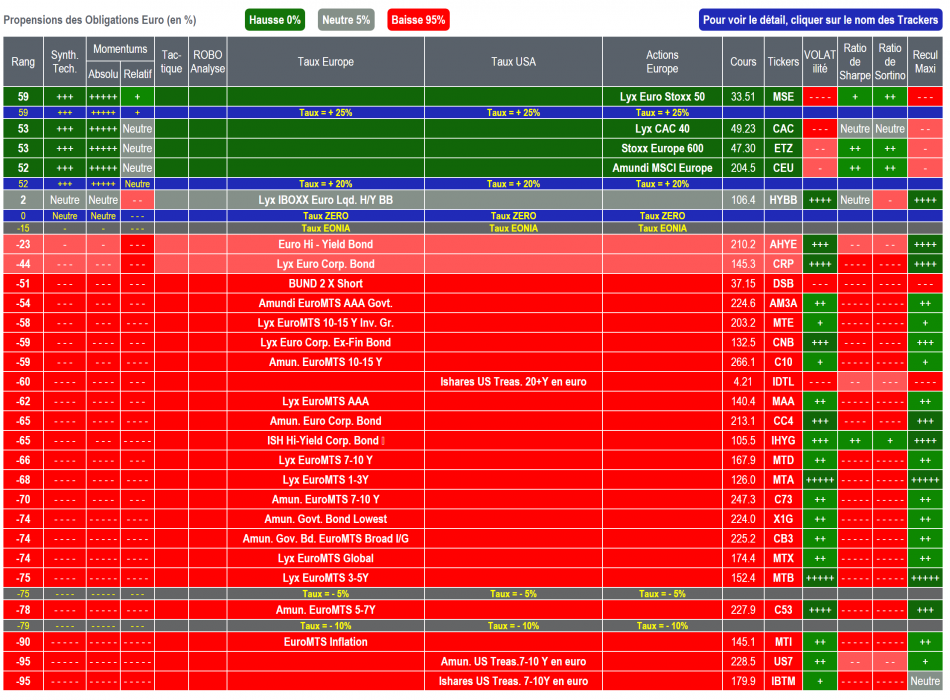Viewport: 950px width, 700px height.
Task: Click the Amun. Euro Corp. Bond name
Action: pos(326,421)
